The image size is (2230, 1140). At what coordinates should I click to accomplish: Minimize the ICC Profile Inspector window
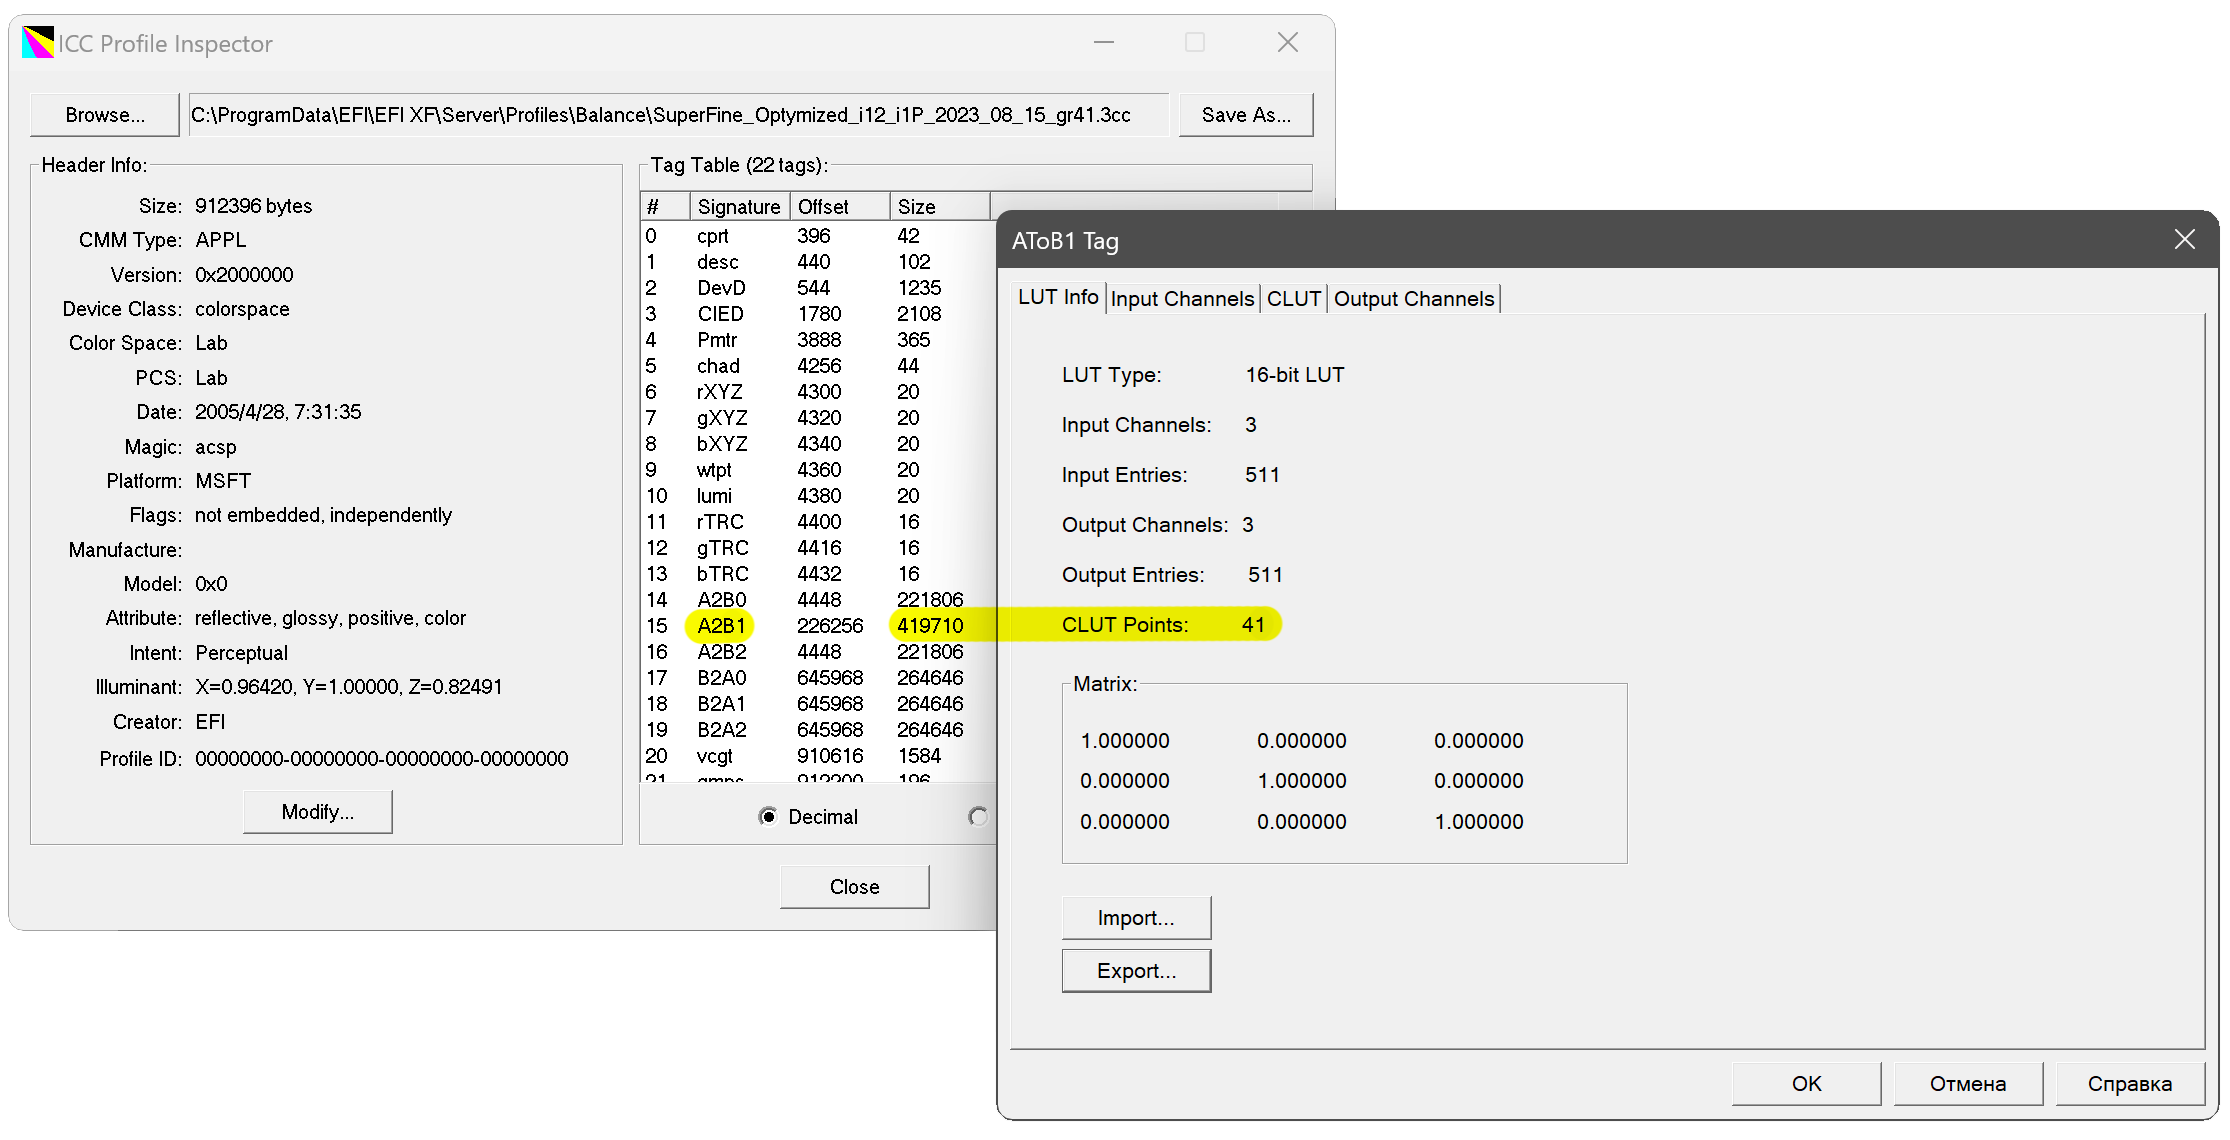click(1104, 43)
